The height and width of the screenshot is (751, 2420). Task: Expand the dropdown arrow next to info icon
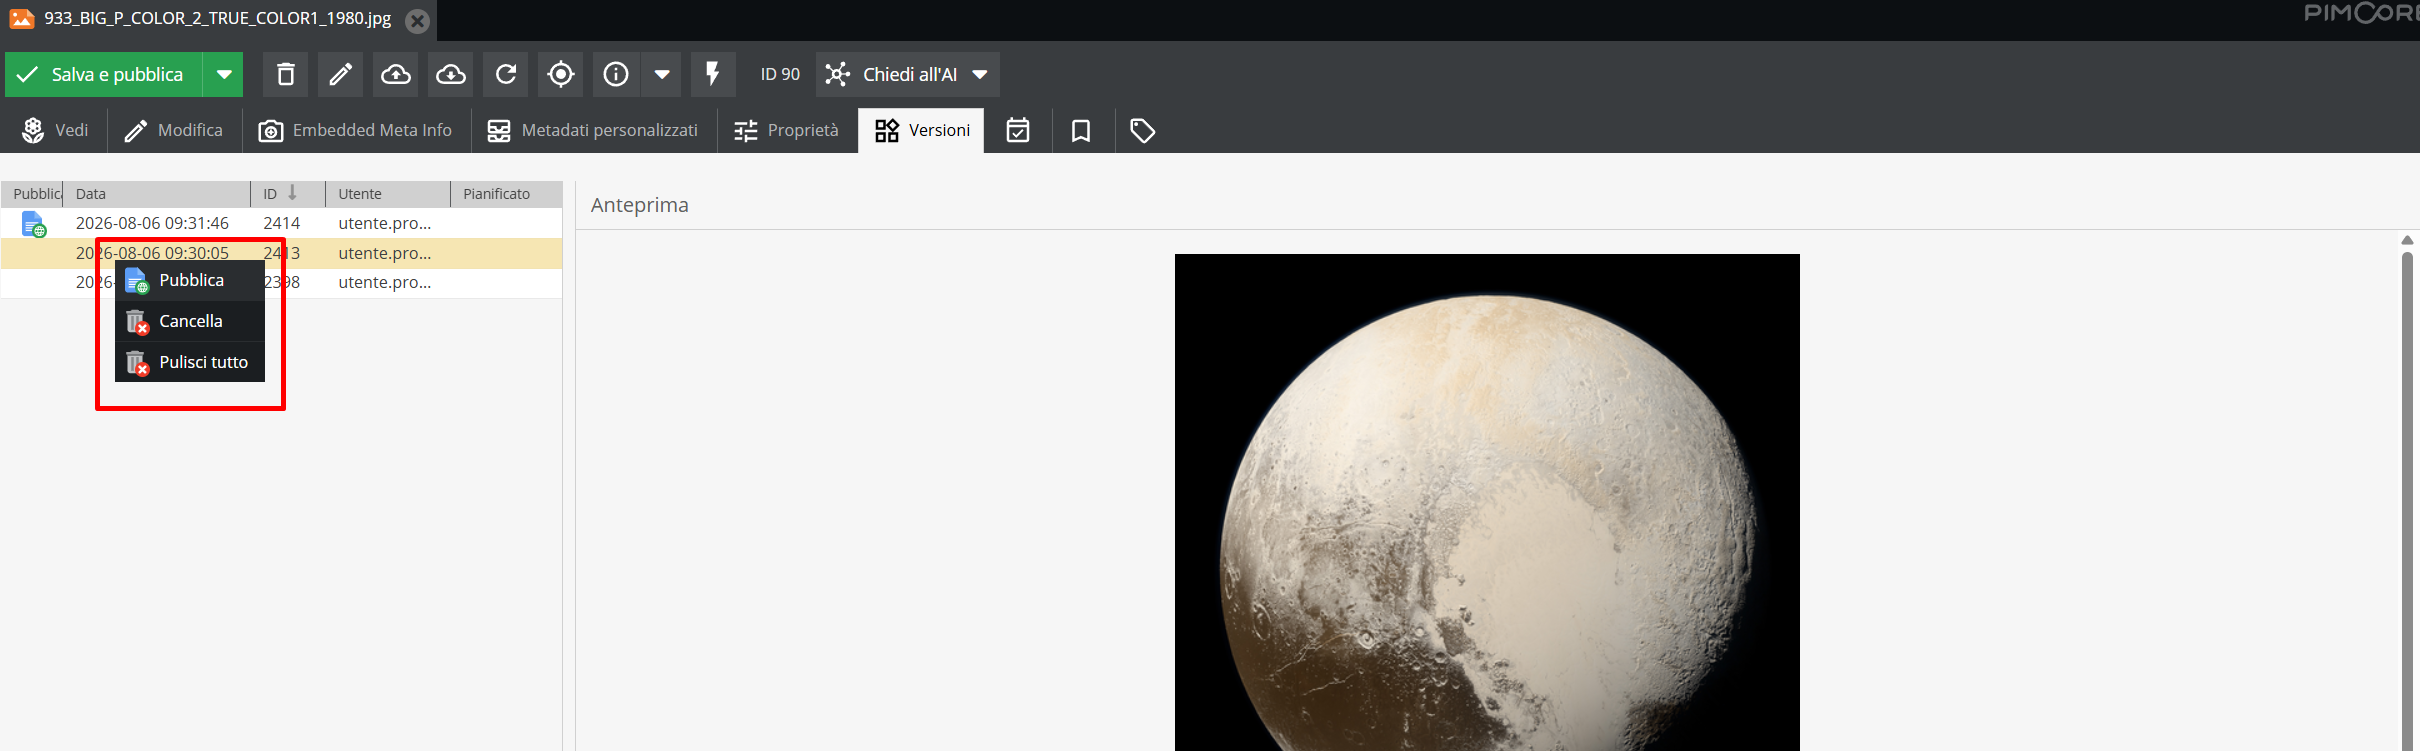(x=662, y=74)
